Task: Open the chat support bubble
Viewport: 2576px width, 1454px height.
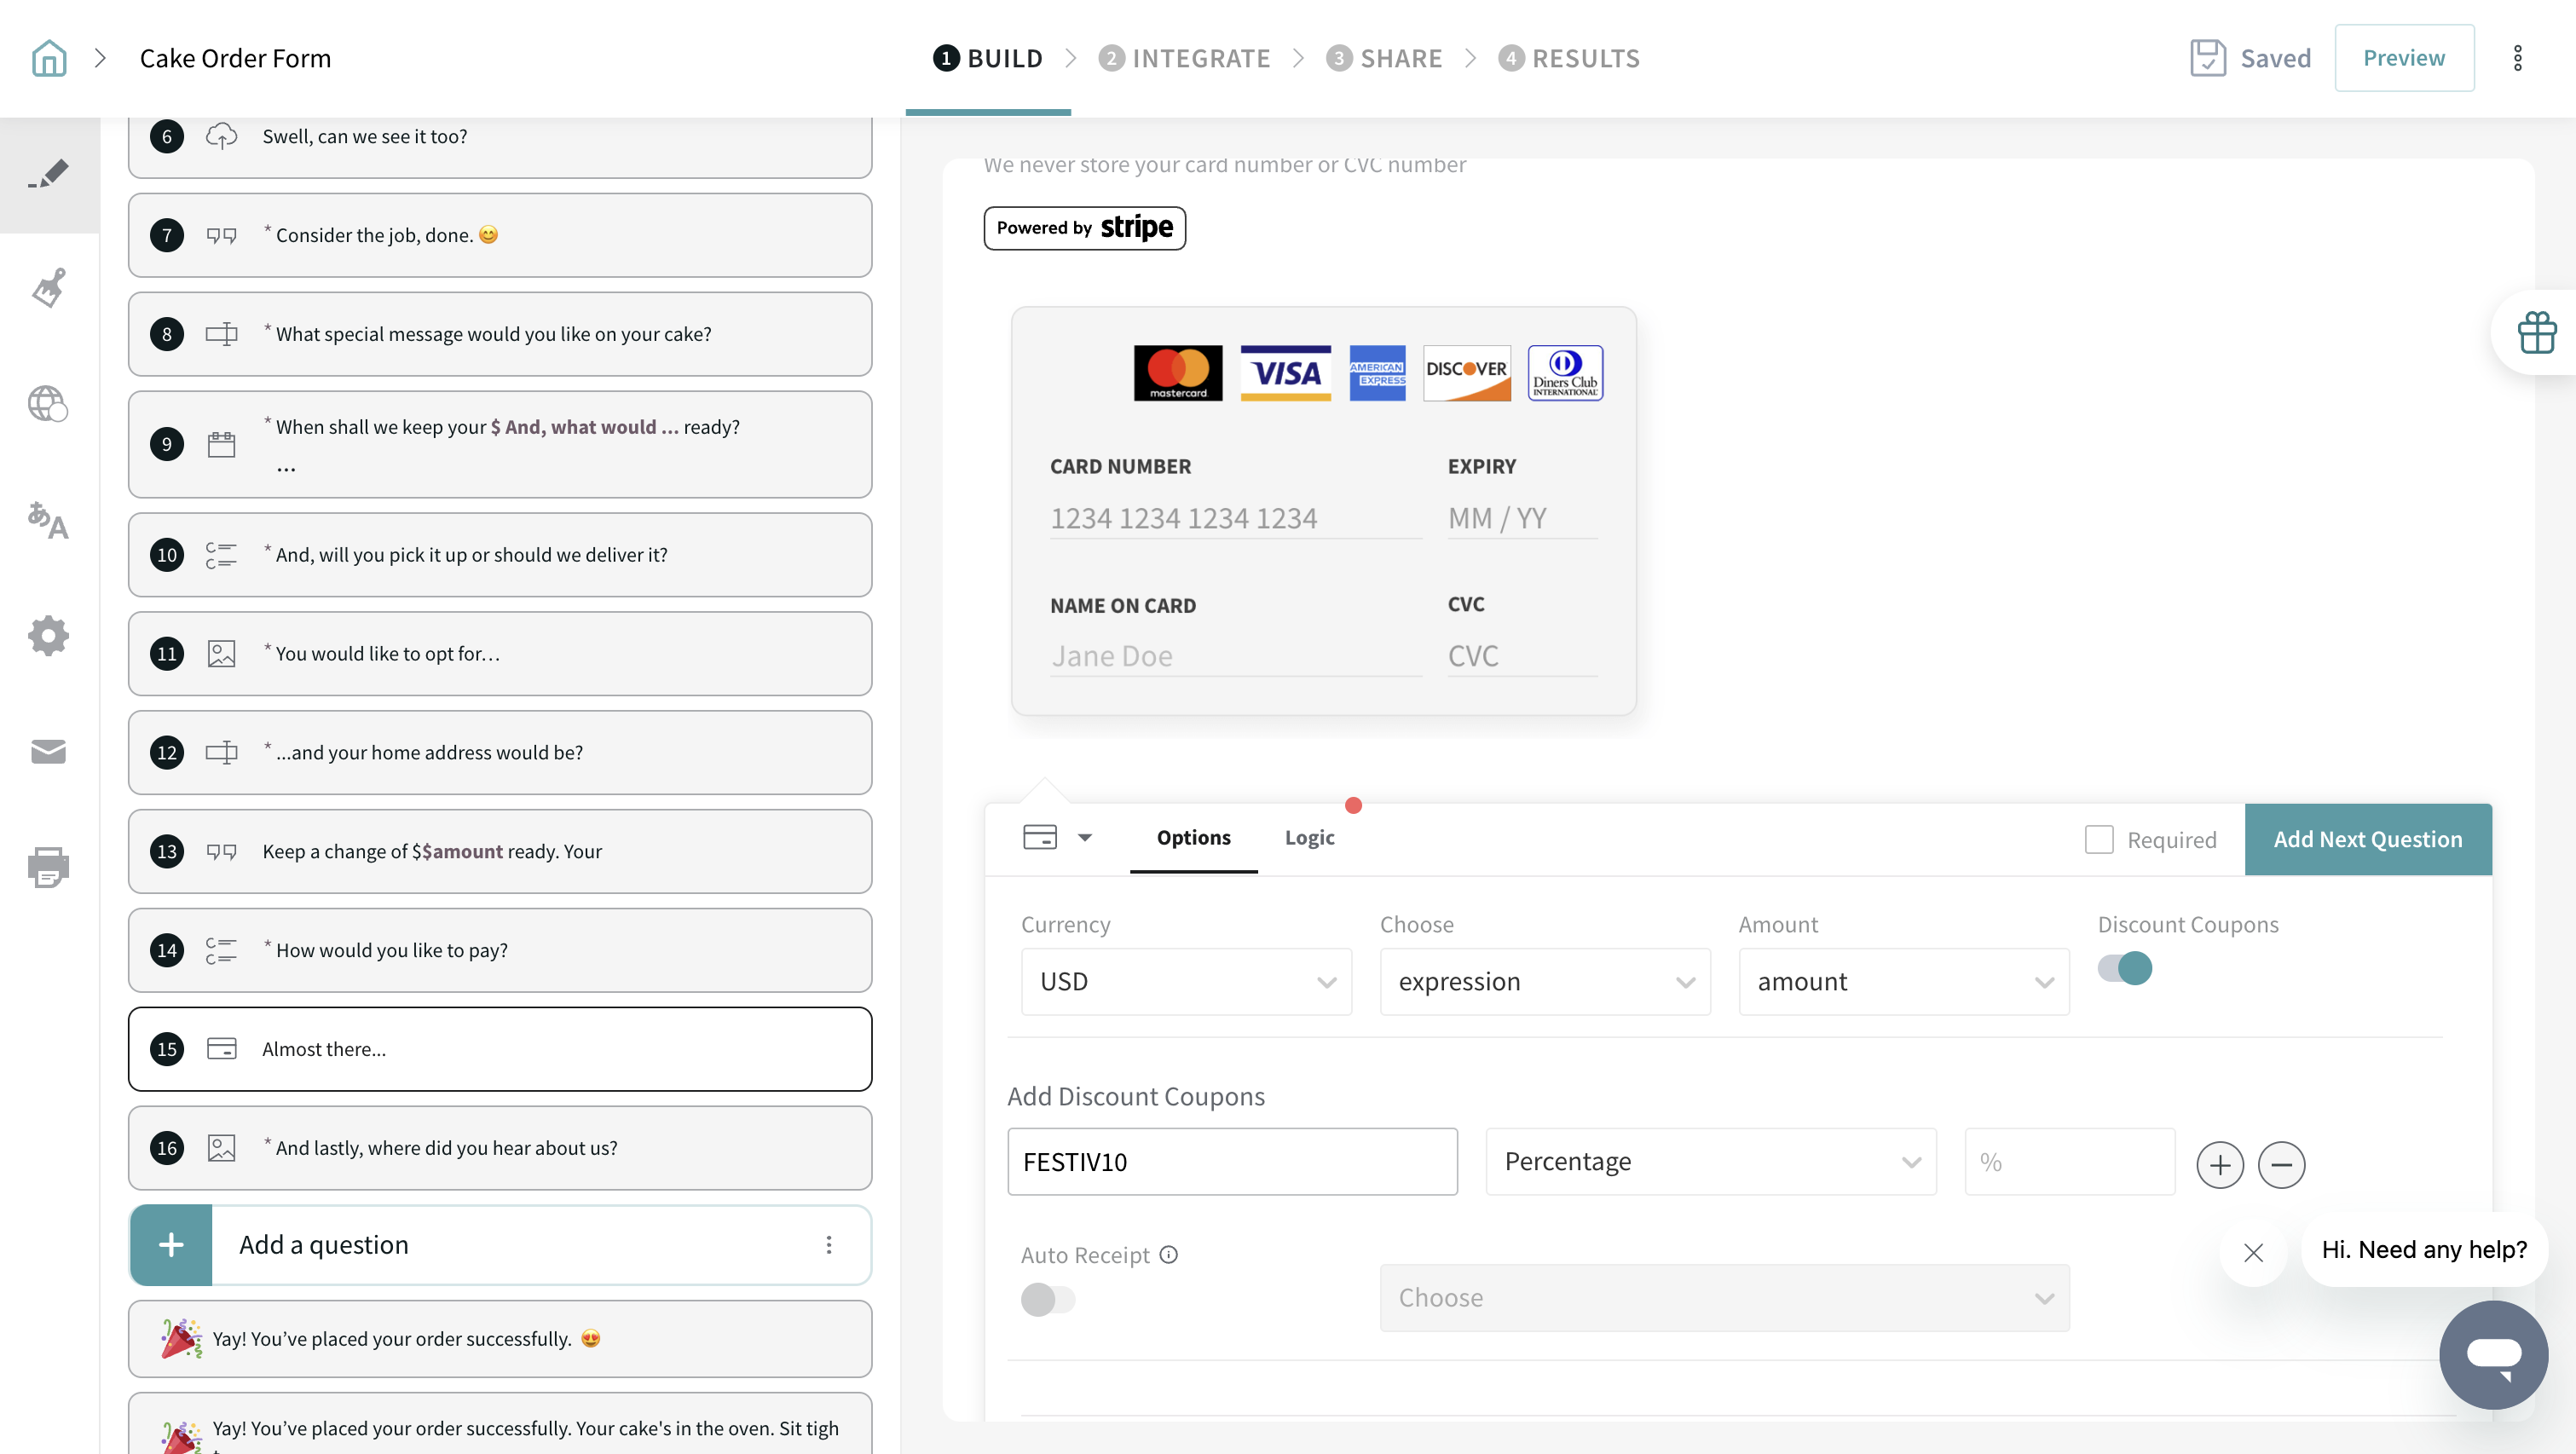Action: (x=2493, y=1355)
